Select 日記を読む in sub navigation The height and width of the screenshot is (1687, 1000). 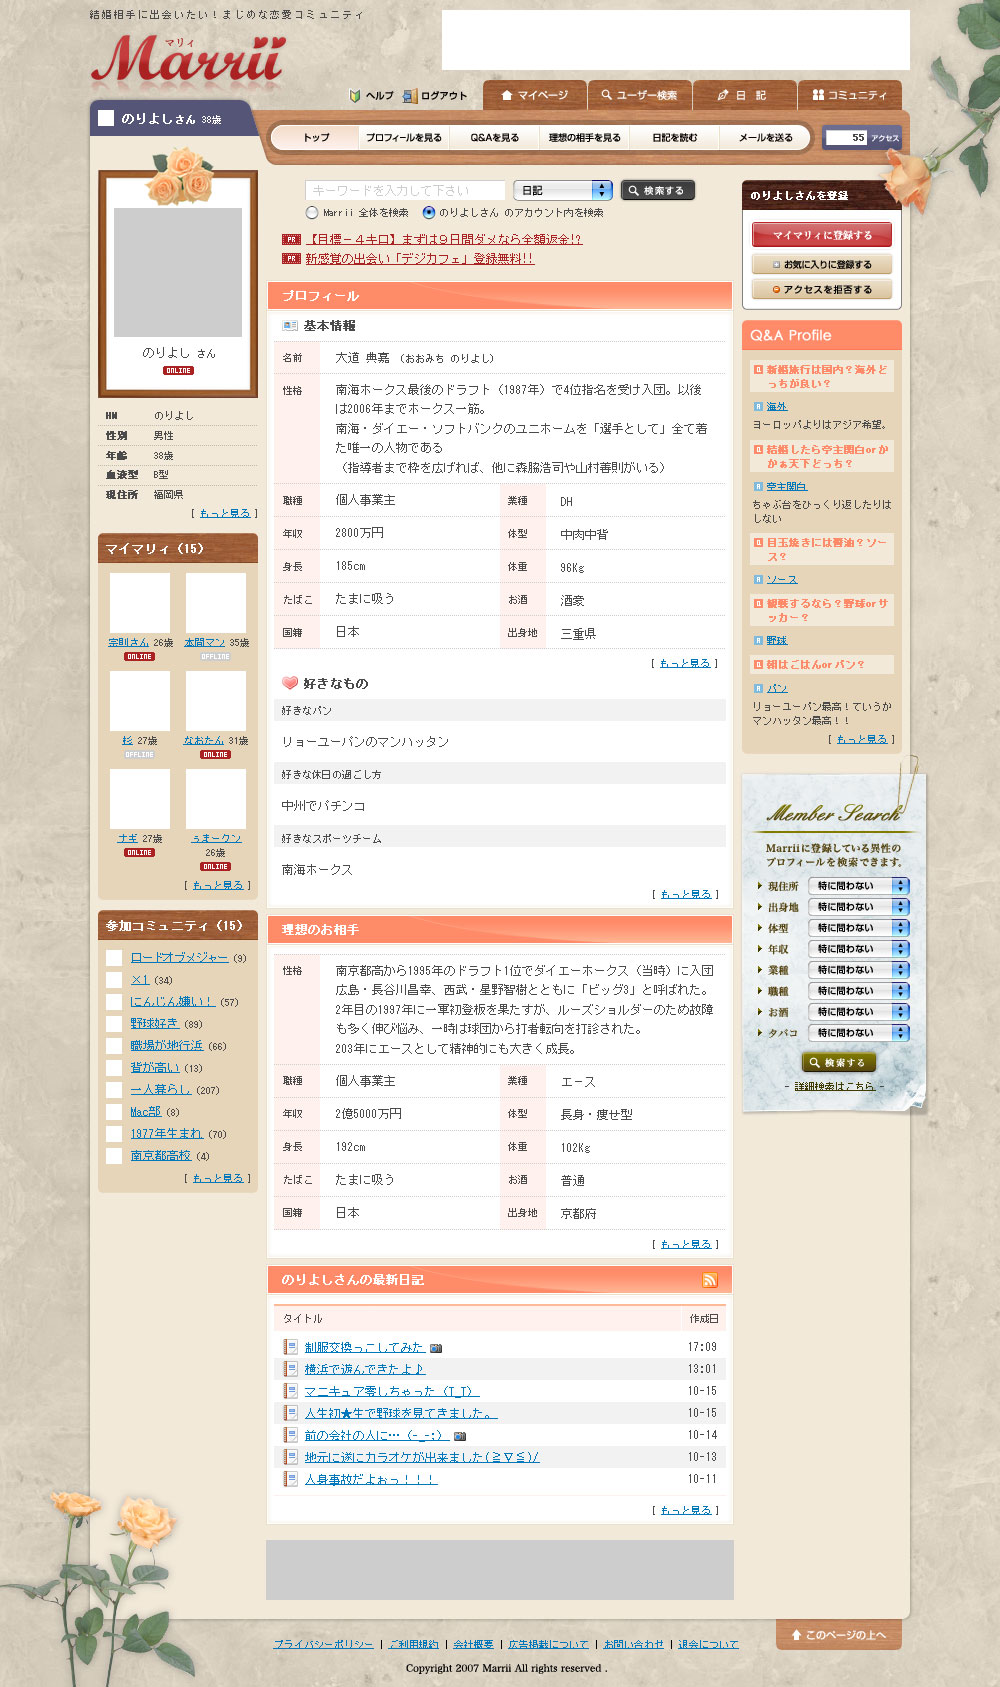pos(674,138)
